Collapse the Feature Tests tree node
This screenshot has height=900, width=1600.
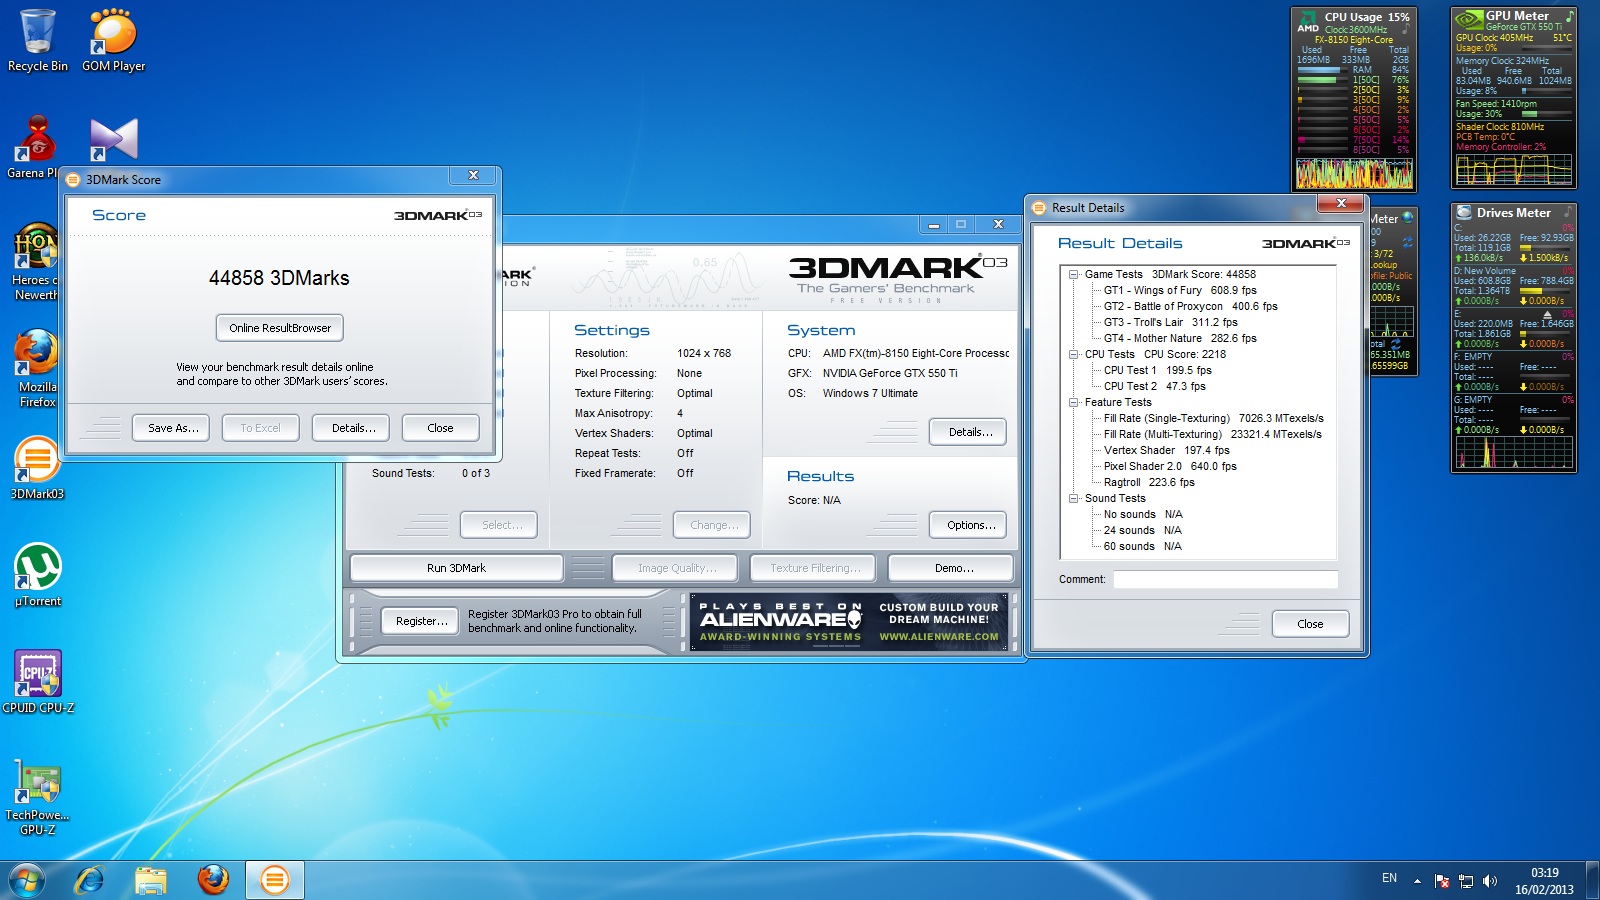point(1073,402)
